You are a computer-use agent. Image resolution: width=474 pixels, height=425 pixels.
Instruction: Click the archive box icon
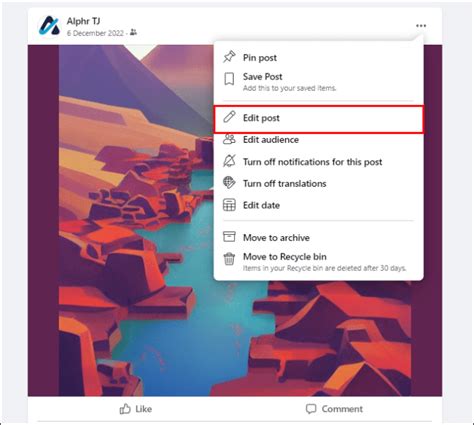(x=229, y=237)
